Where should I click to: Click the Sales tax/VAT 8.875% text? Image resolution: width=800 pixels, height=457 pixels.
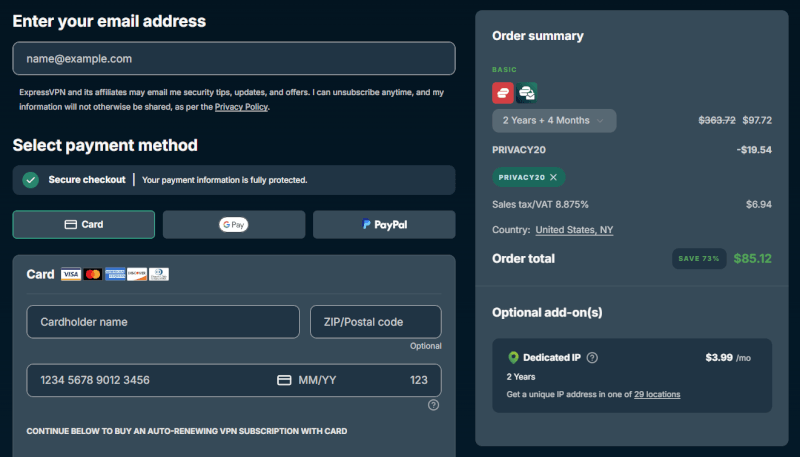540,205
